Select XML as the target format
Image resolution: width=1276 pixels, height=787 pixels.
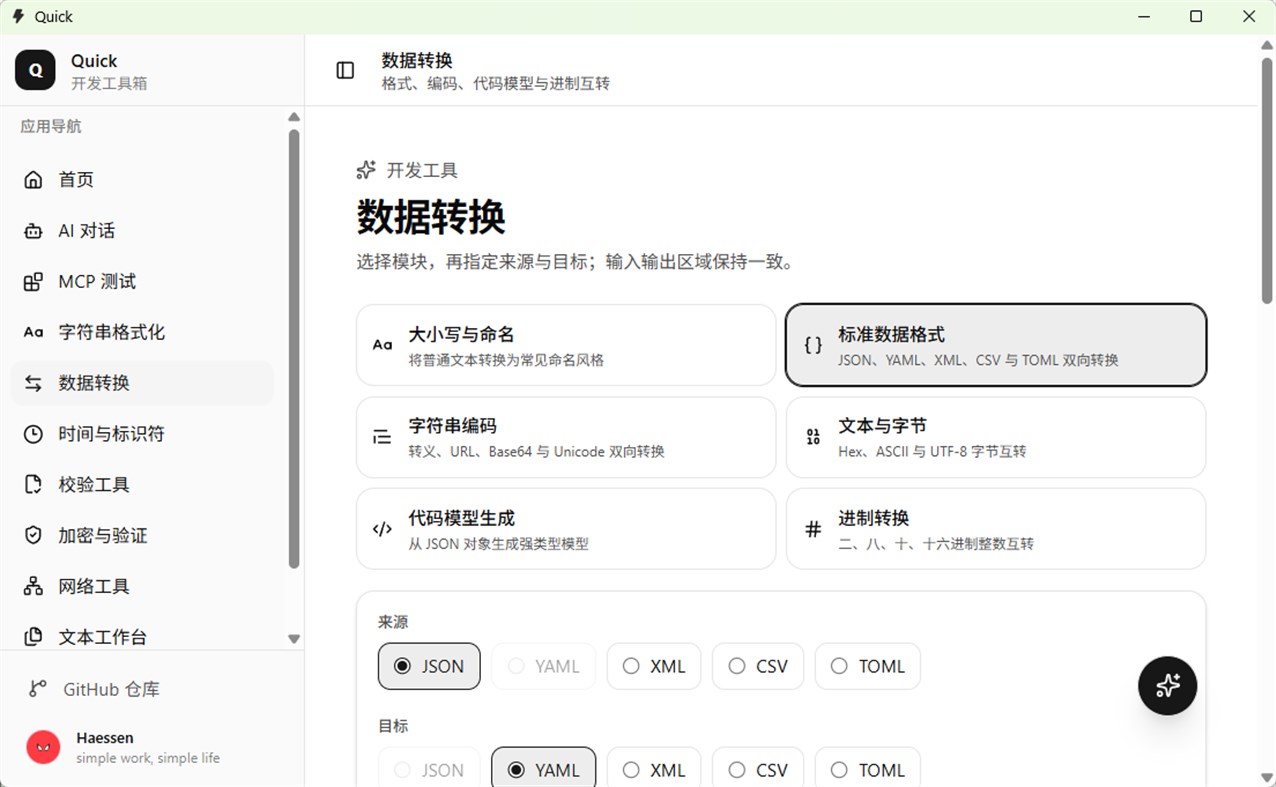pyautogui.click(x=654, y=769)
